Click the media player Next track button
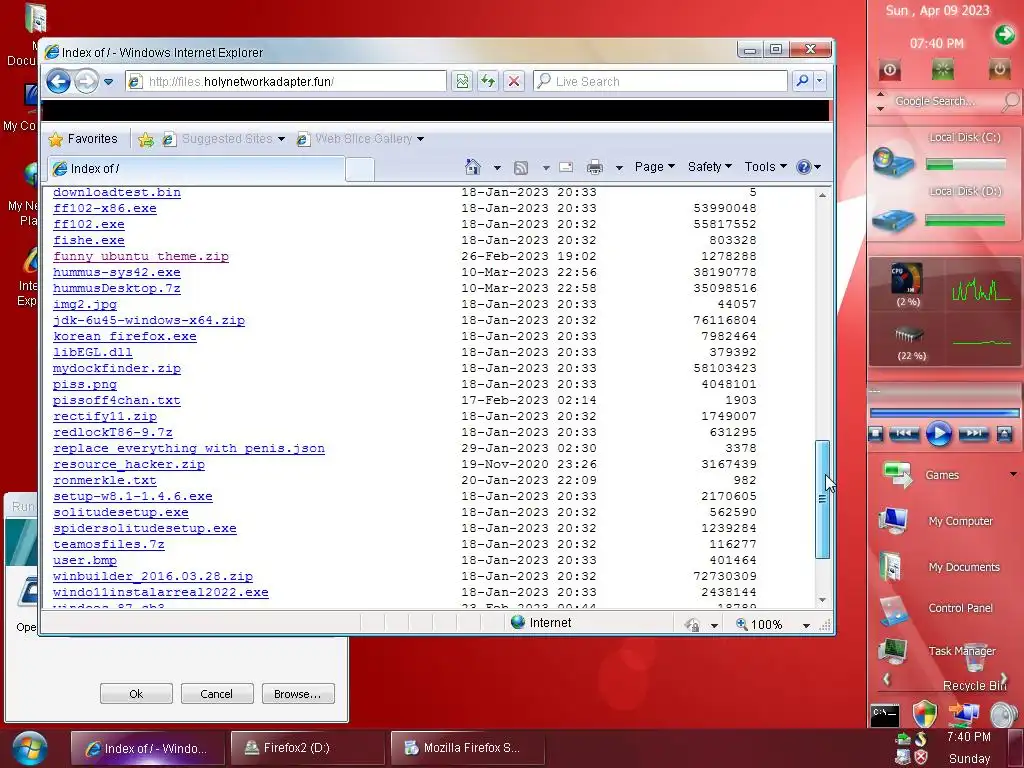This screenshot has width=1024, height=768. pos(973,433)
